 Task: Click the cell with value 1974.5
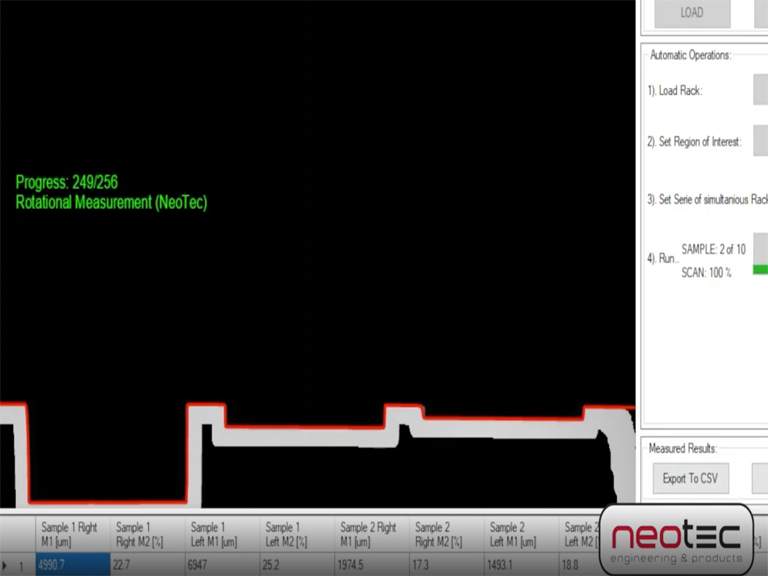370,566
